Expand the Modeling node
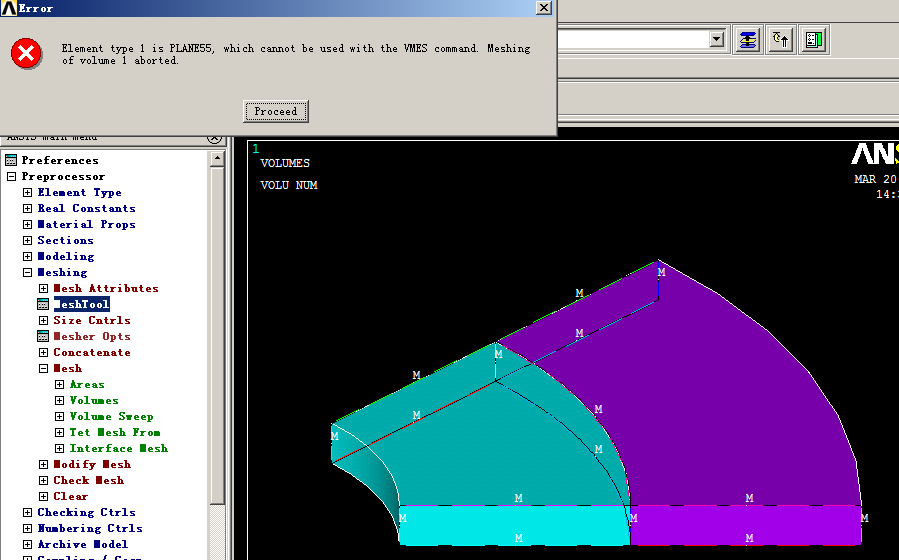 tap(27, 256)
